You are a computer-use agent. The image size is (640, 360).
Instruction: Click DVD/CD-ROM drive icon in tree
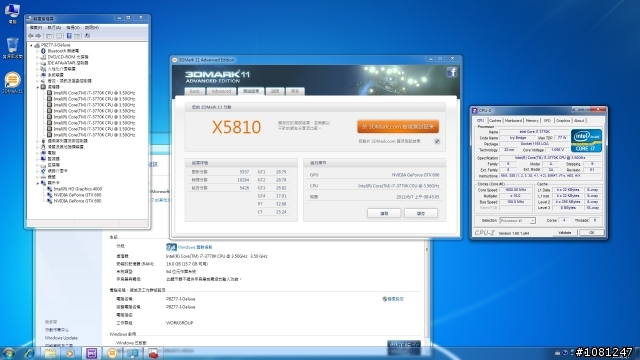point(43,57)
